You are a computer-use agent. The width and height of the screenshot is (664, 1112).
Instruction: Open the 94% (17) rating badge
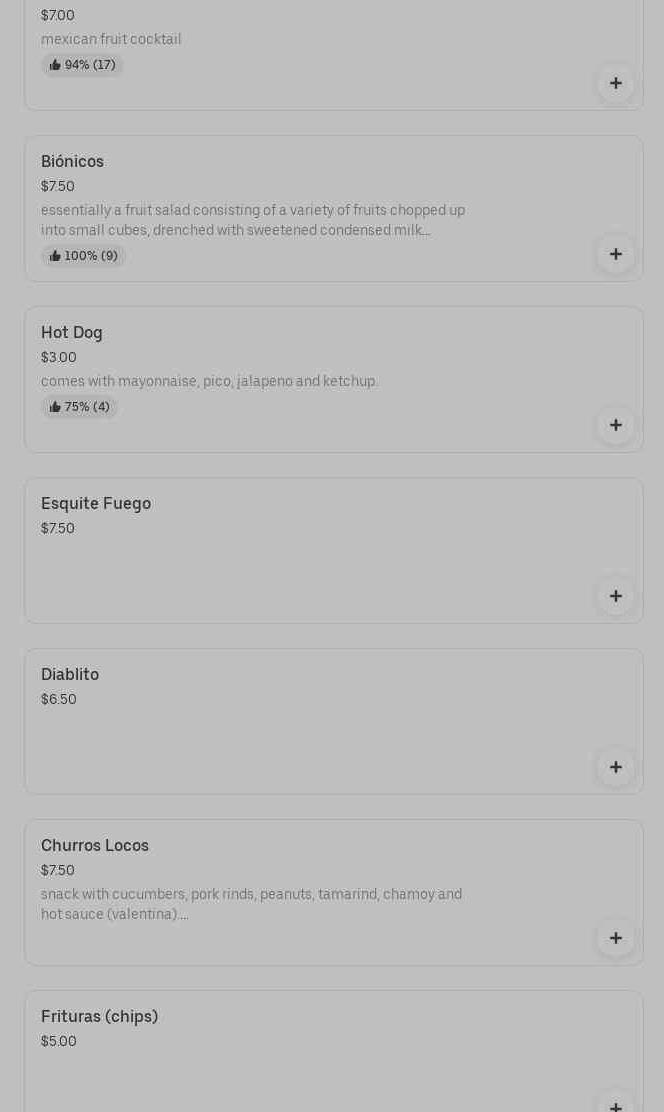[82, 65]
